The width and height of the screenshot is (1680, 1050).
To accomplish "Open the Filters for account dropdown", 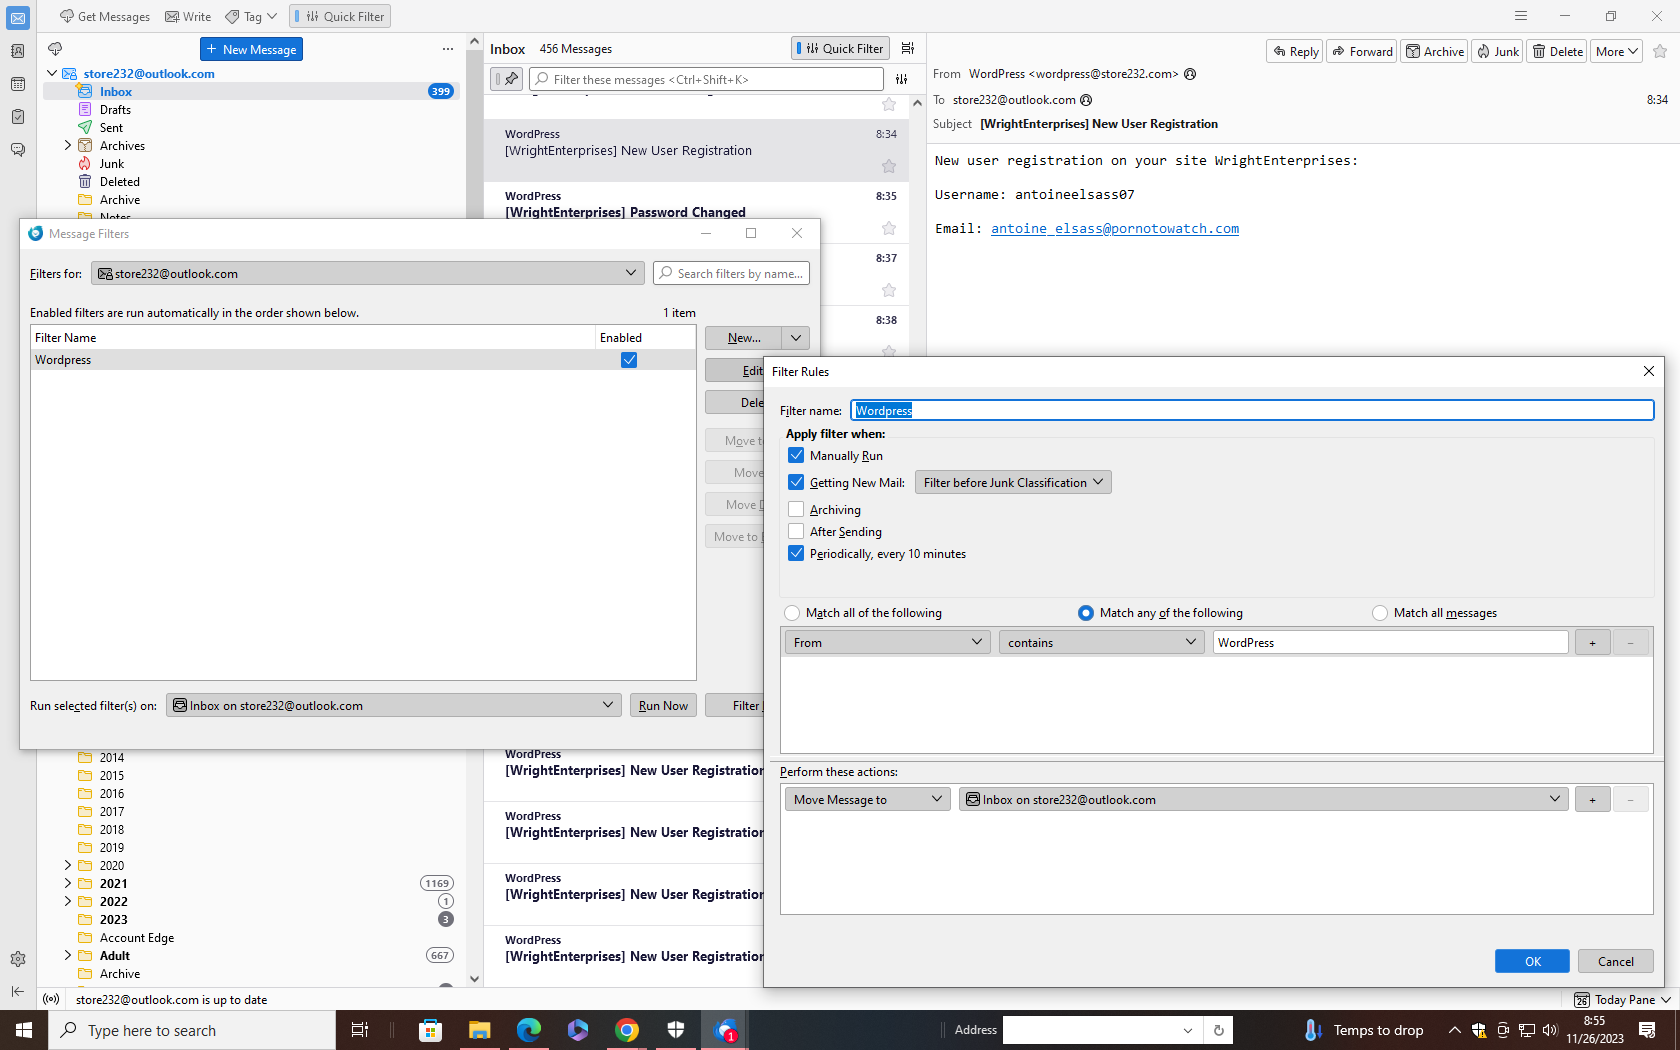I will (368, 273).
